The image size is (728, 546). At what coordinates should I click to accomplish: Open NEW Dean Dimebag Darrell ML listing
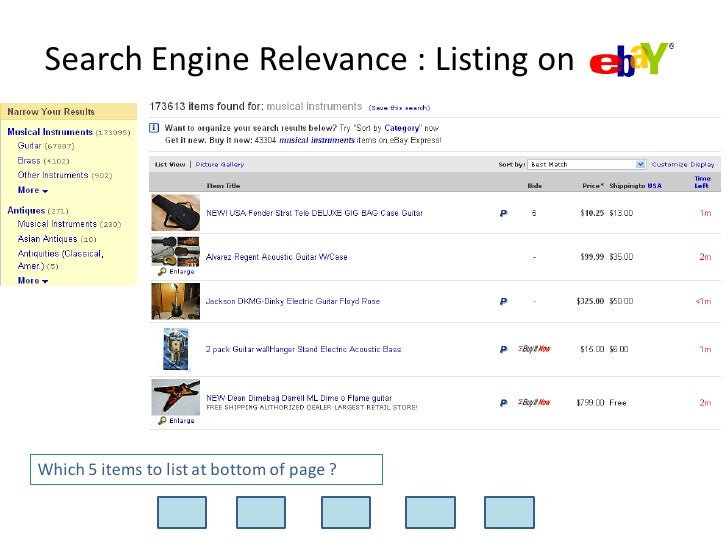point(299,398)
